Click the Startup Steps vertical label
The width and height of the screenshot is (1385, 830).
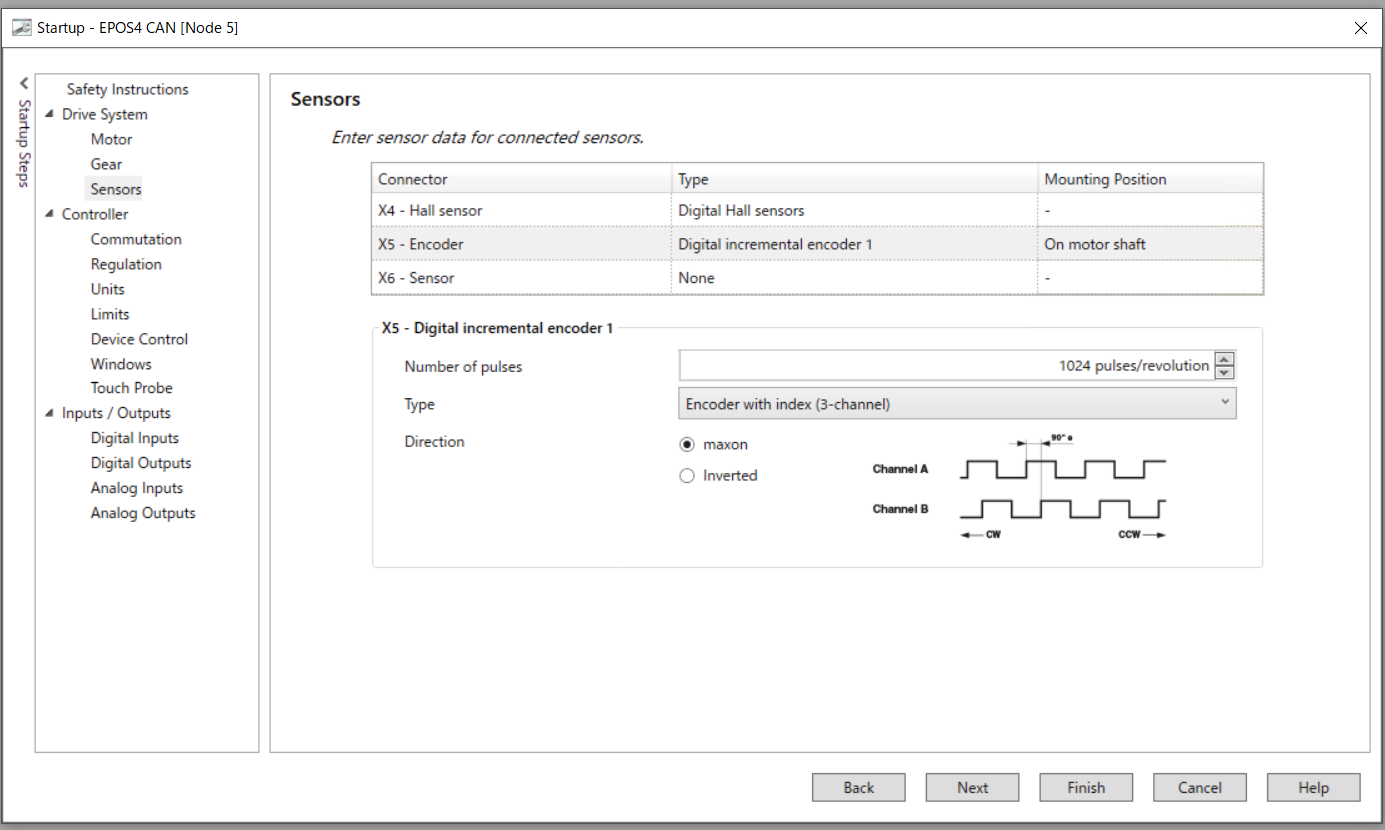pos(24,143)
